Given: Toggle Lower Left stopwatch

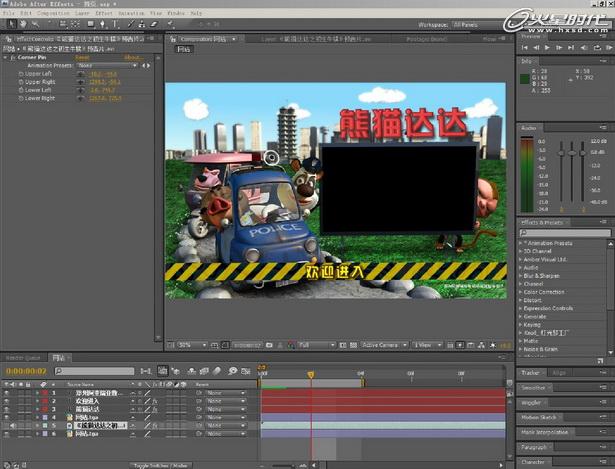Looking at the screenshot, I should [x=21, y=90].
